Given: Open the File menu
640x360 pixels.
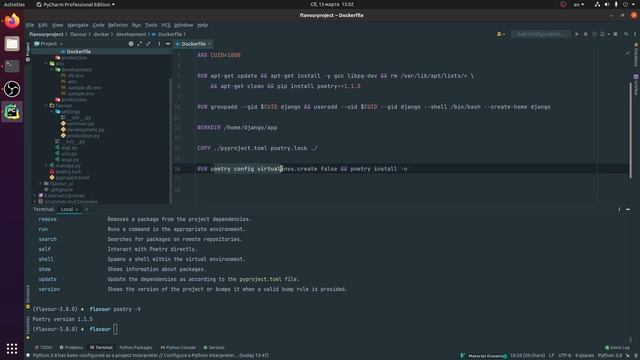Looking at the screenshot, I should [x=30, y=25].
